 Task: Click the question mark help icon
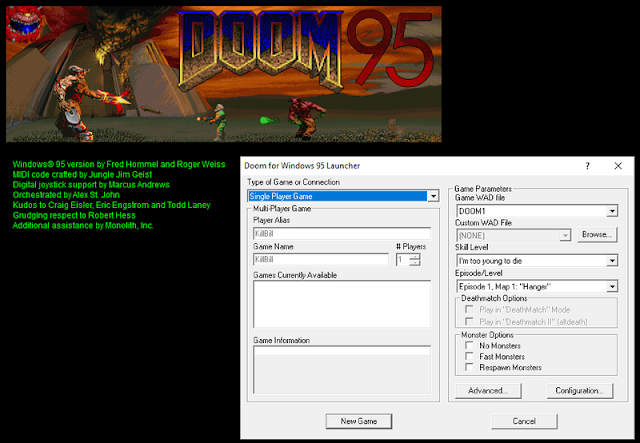(x=587, y=166)
